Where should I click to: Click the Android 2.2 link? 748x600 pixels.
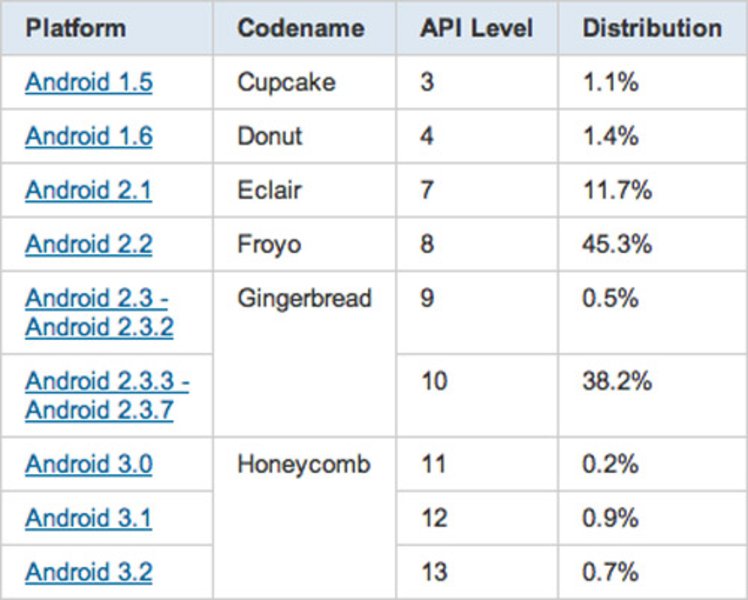89,244
